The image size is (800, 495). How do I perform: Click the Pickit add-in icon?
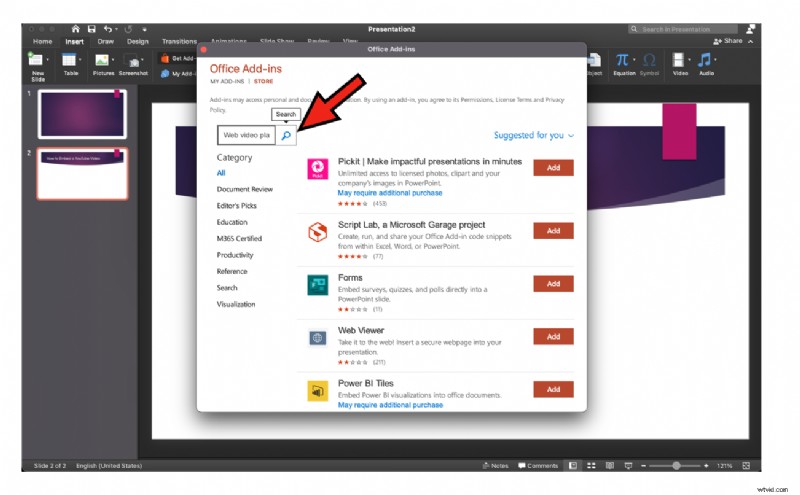(317, 169)
